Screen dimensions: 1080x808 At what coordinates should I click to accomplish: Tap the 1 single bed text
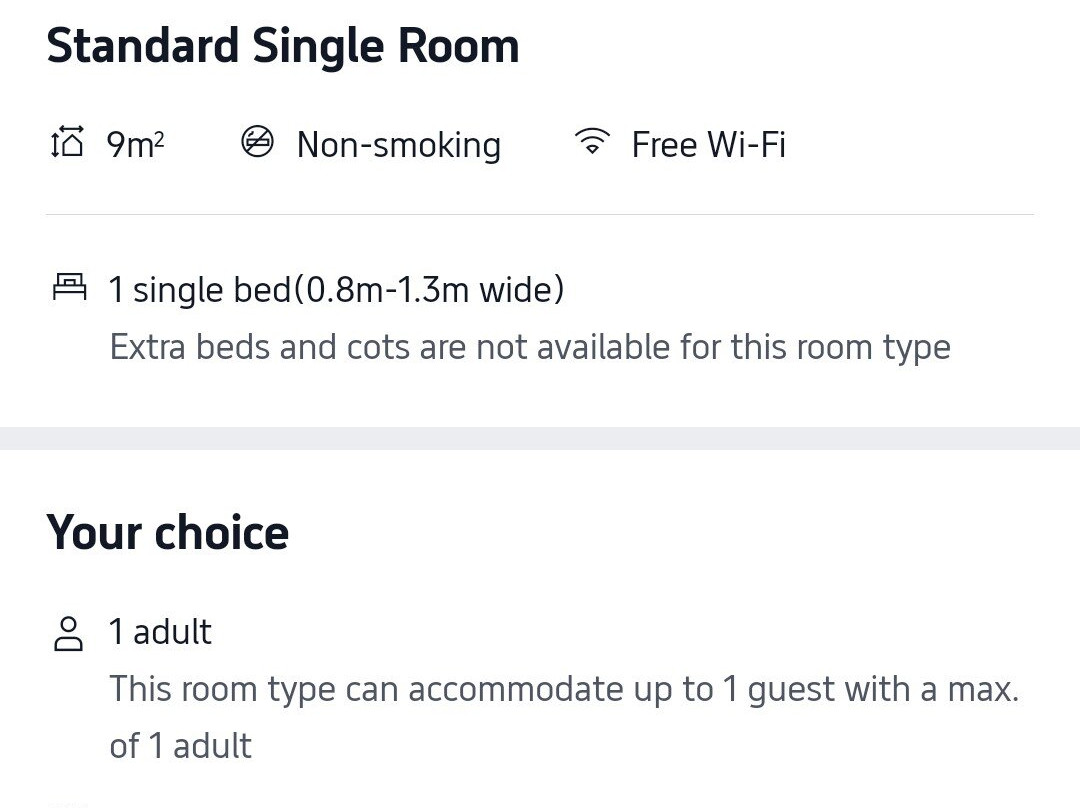pyautogui.click(x=200, y=290)
